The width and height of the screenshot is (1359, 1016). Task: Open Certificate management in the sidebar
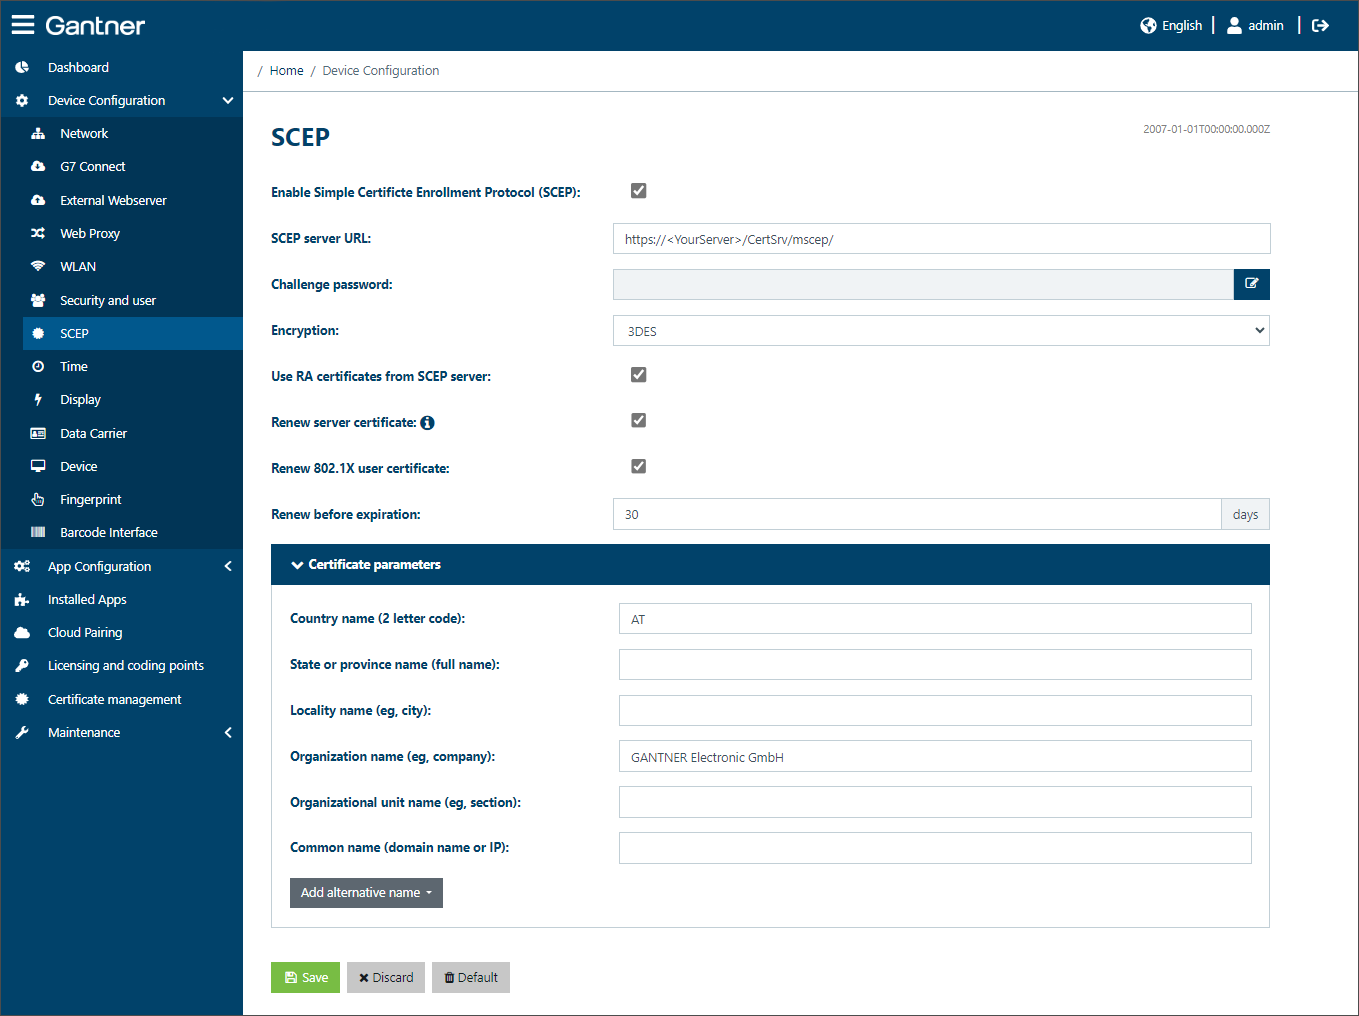pos(114,699)
